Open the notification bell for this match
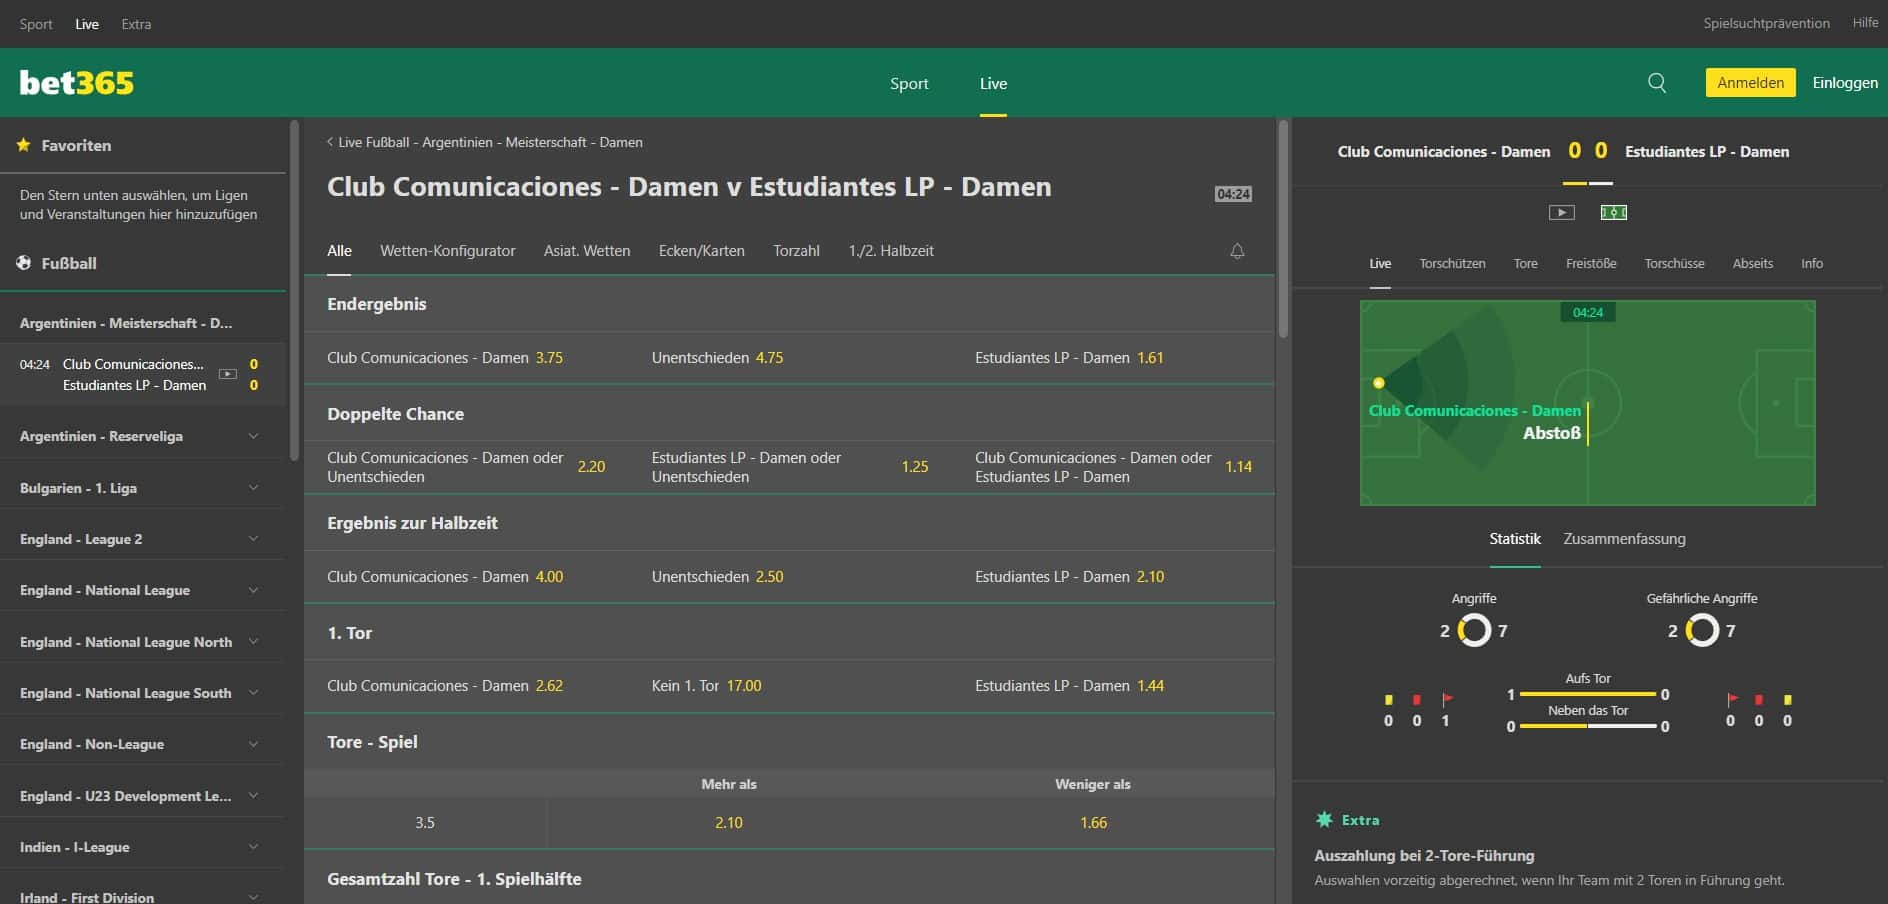The width and height of the screenshot is (1888, 904). pyautogui.click(x=1237, y=251)
